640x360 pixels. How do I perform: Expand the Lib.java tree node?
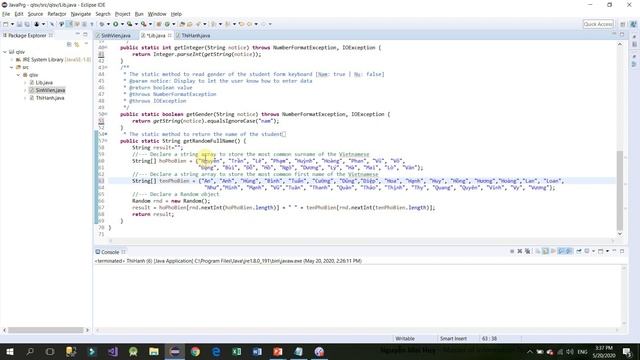25,83
